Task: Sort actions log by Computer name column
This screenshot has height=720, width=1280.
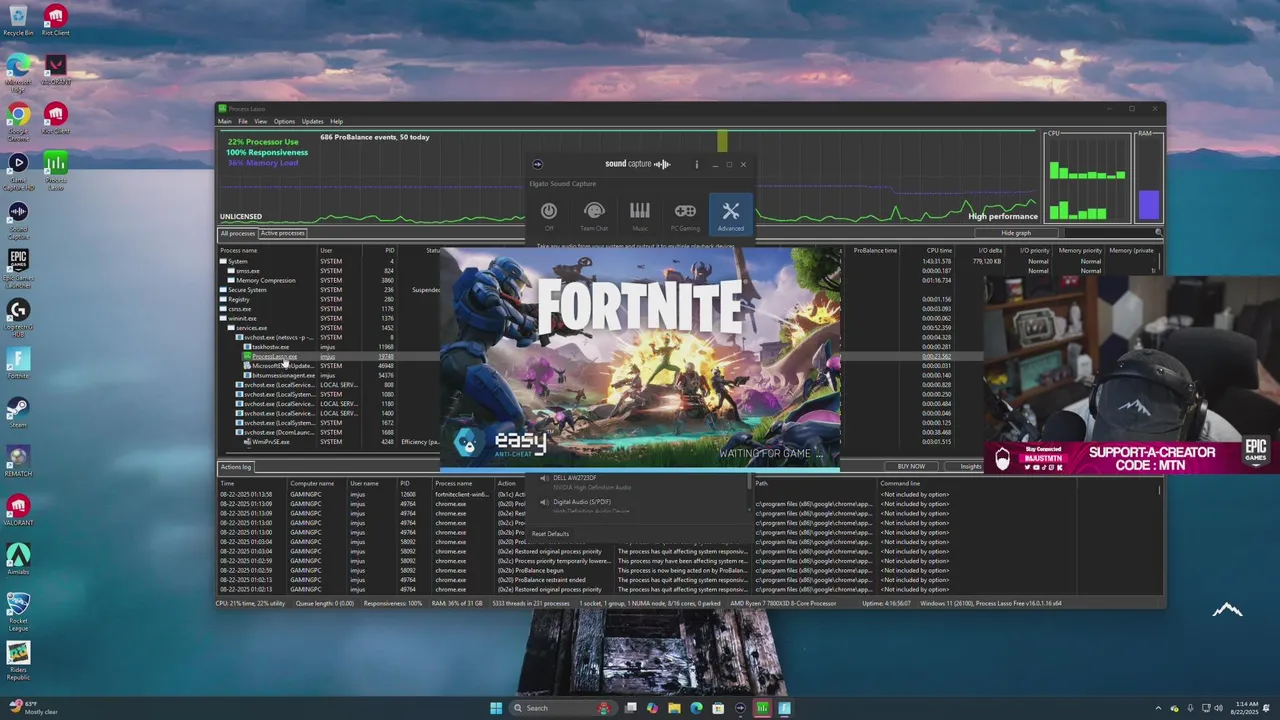Action: (311, 483)
